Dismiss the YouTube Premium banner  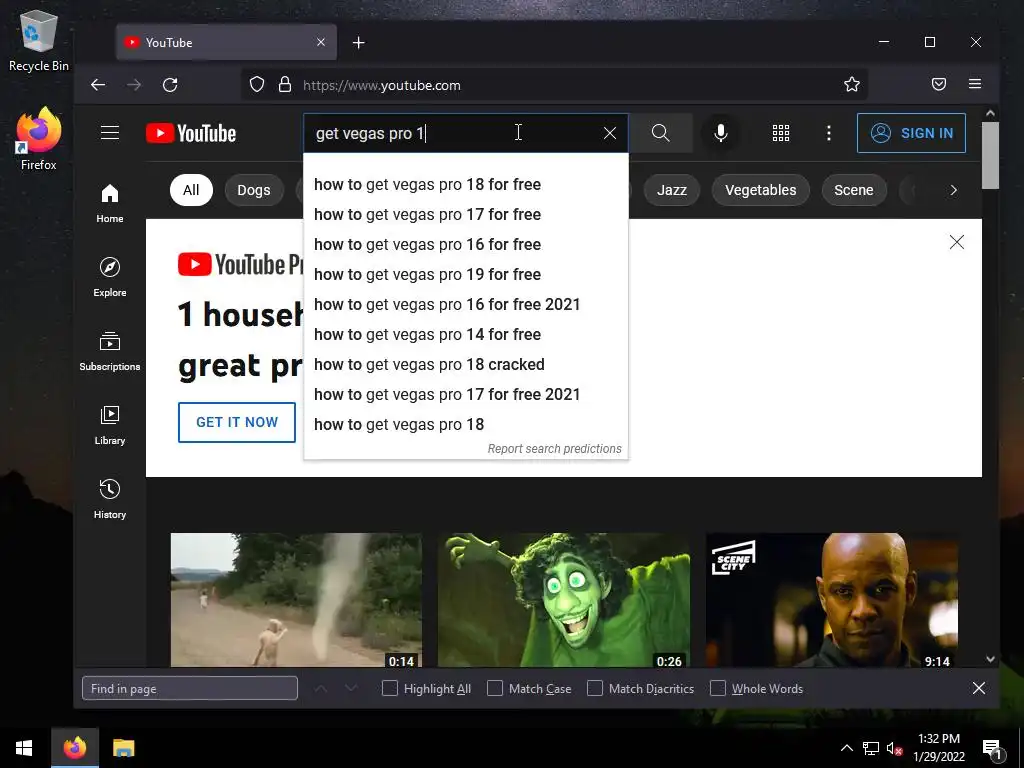click(x=957, y=242)
